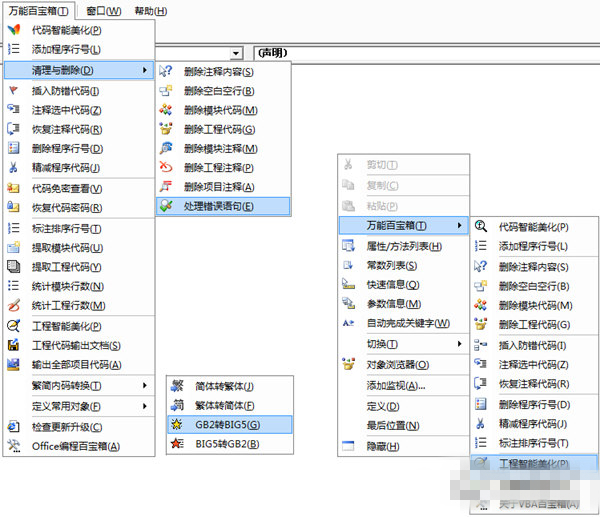Choose 快速信息(Q) in the context menu
The width and height of the screenshot is (600, 517).
[404, 285]
